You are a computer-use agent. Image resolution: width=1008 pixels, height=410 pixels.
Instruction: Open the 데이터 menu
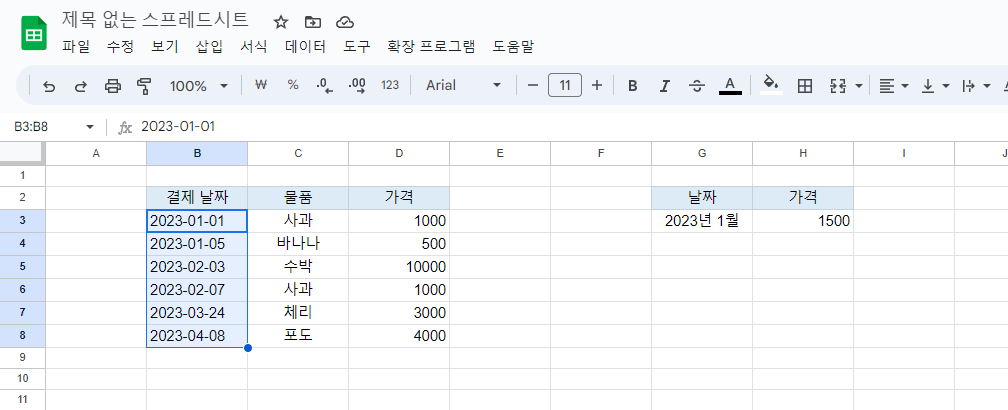coord(305,46)
